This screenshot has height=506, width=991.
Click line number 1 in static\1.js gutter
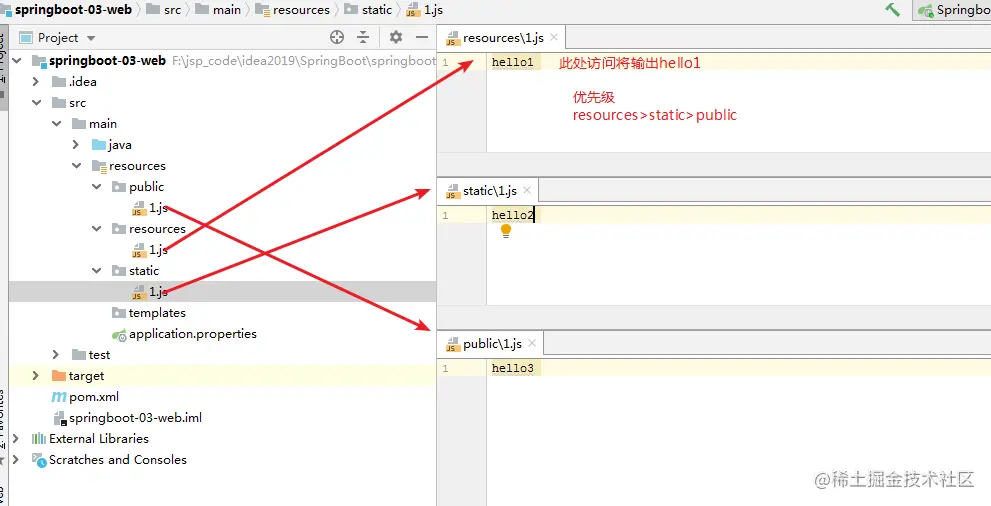pos(445,215)
